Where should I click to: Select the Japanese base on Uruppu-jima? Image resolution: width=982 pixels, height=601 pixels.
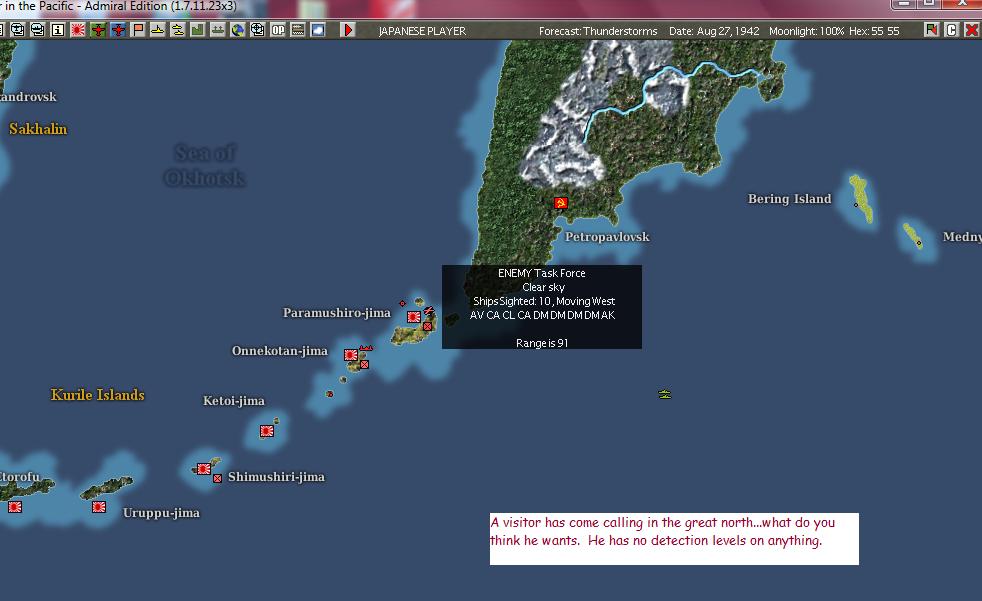99,506
